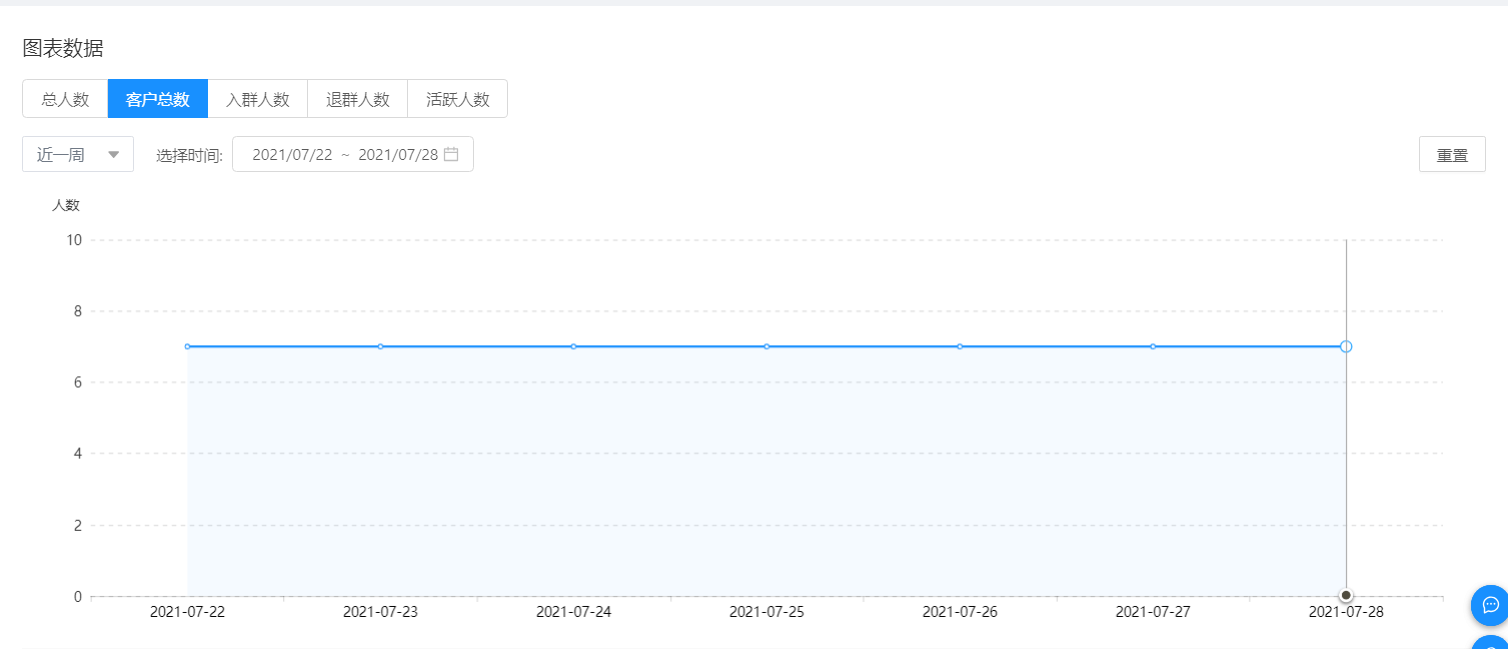Switch to the 入群人数 tab
1508x649 pixels.
pos(258,99)
